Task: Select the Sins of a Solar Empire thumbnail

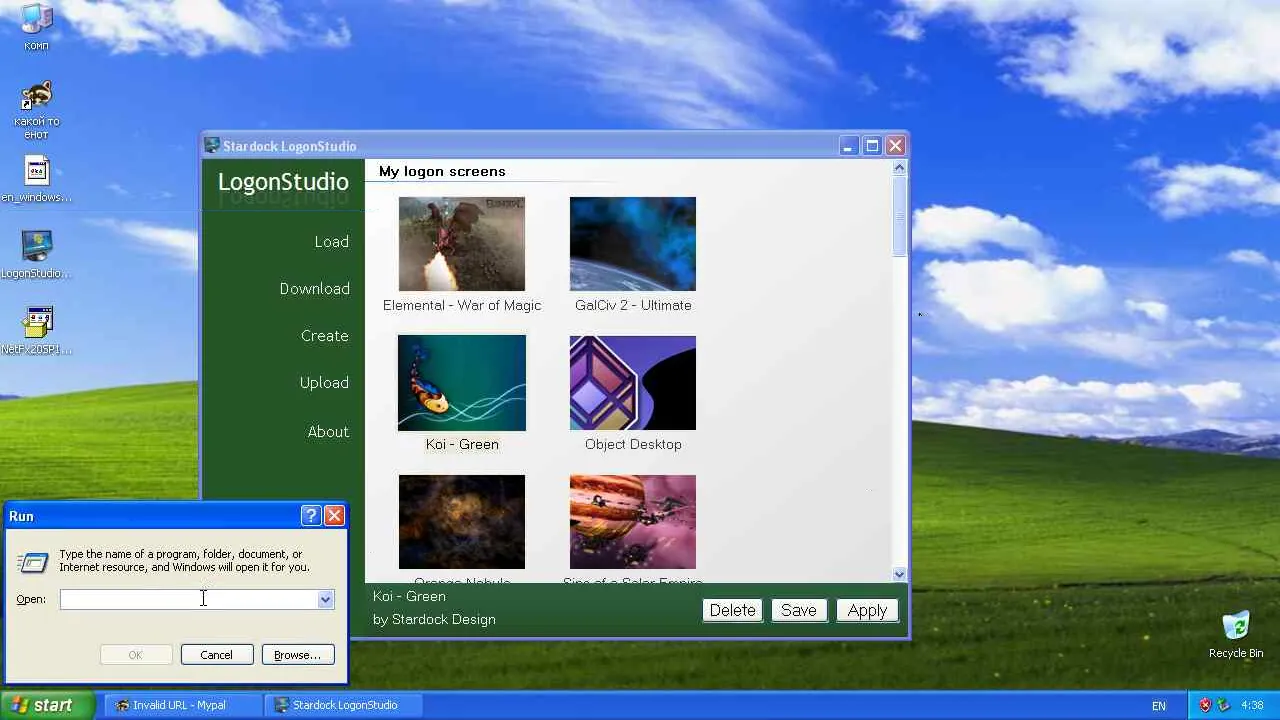Action: coord(633,522)
